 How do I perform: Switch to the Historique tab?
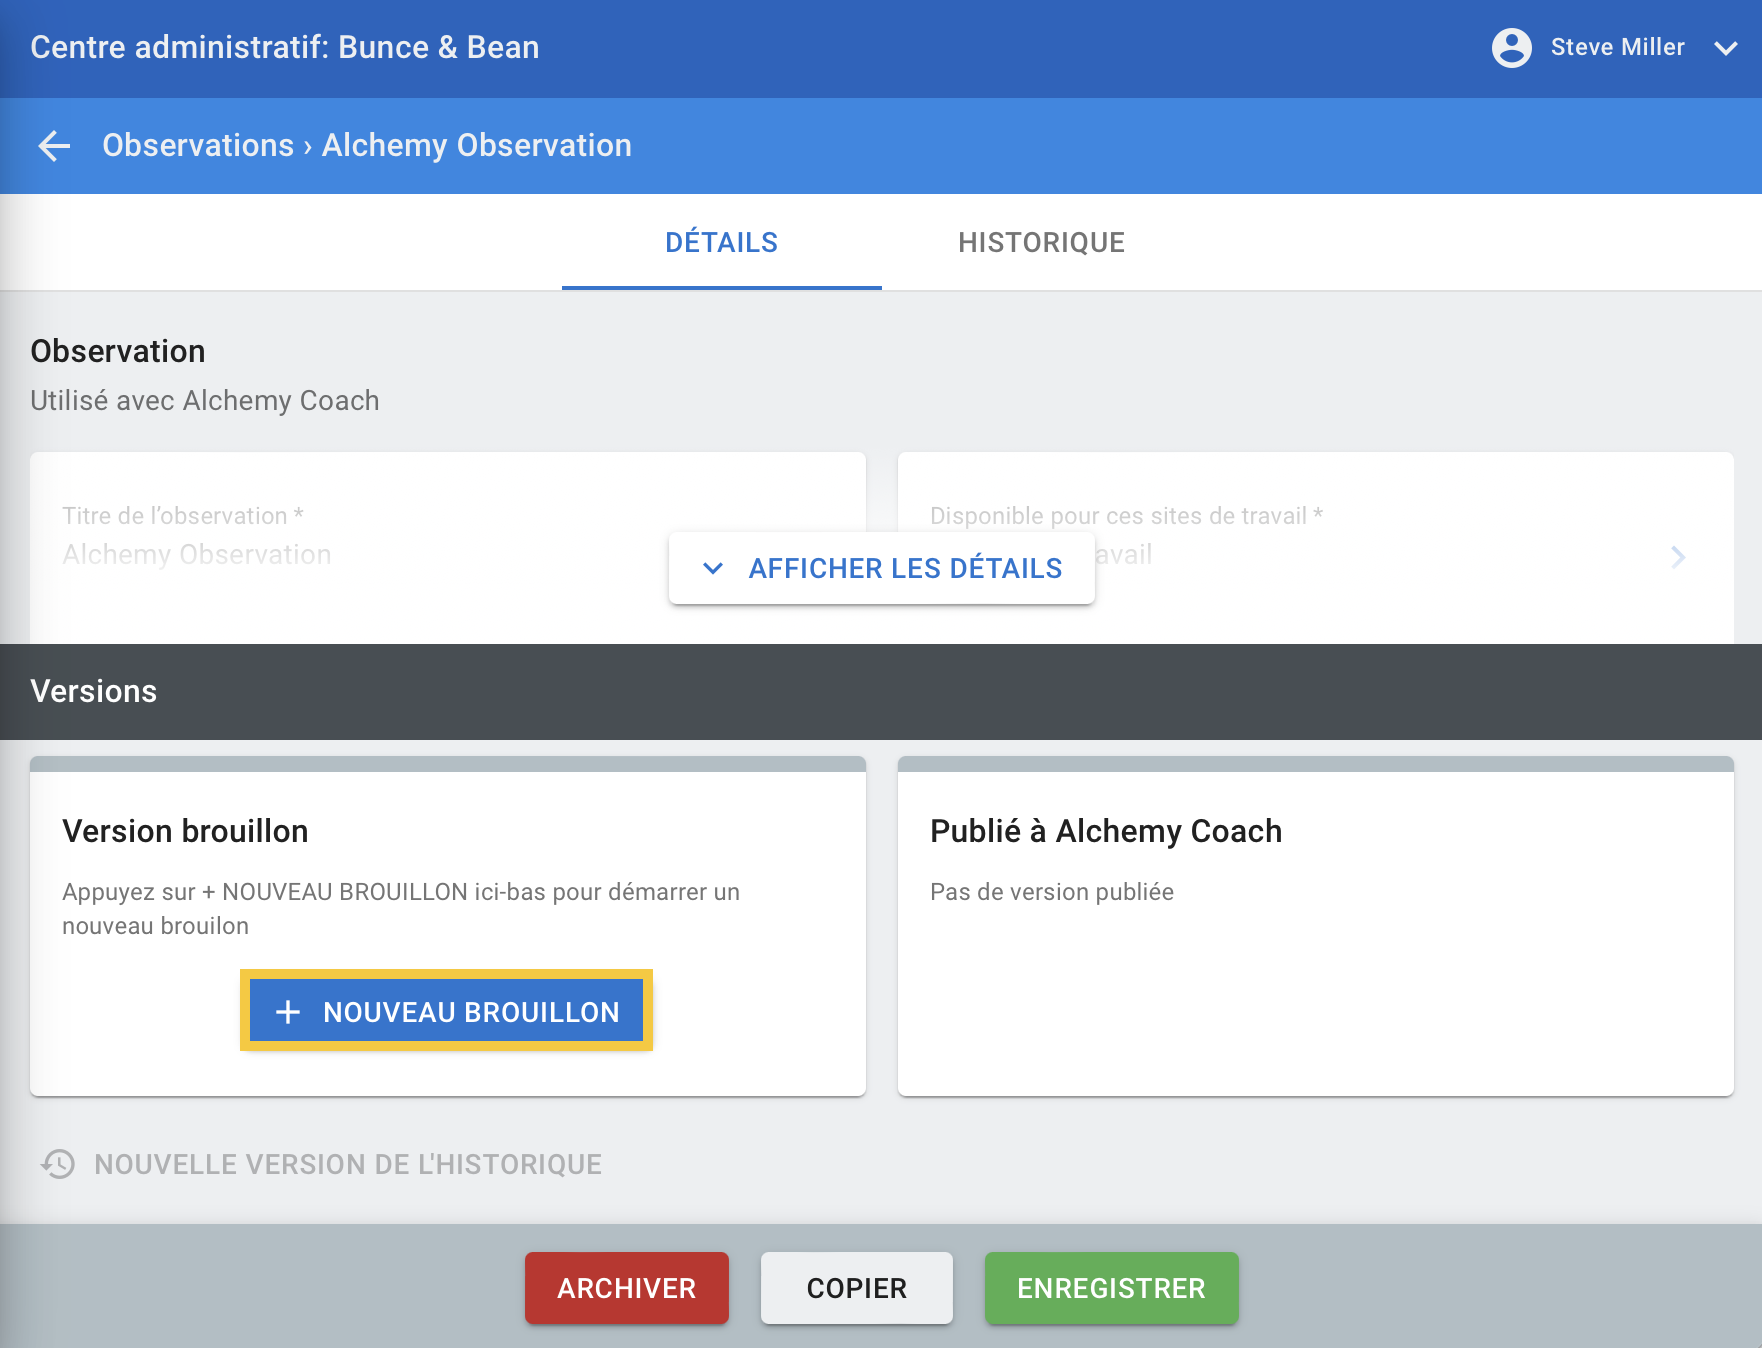[x=1041, y=243]
